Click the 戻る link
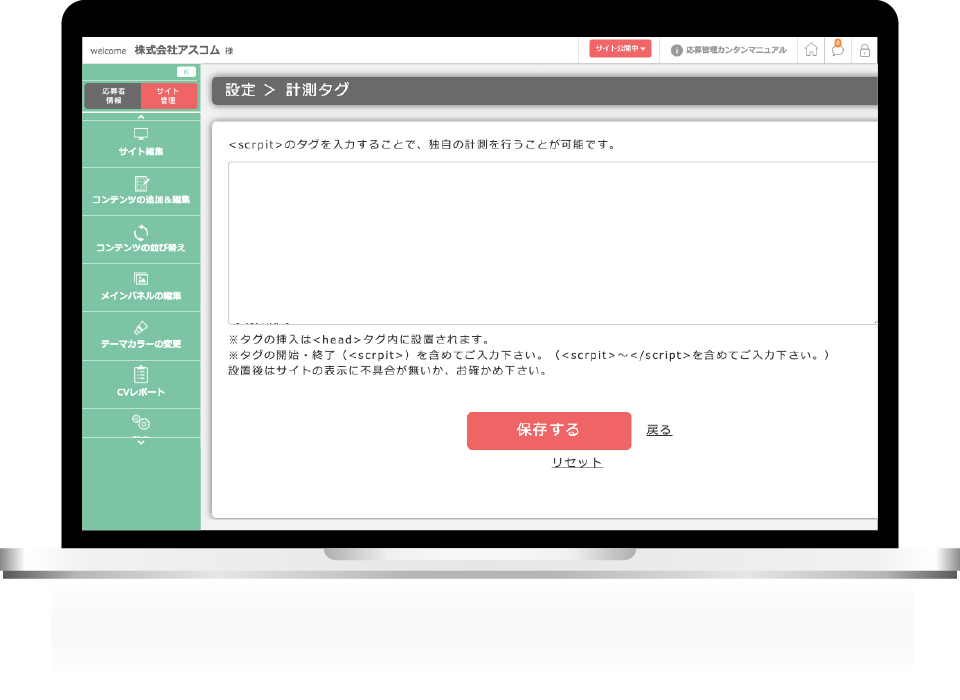Viewport: 960px width, 700px height. pos(660,430)
